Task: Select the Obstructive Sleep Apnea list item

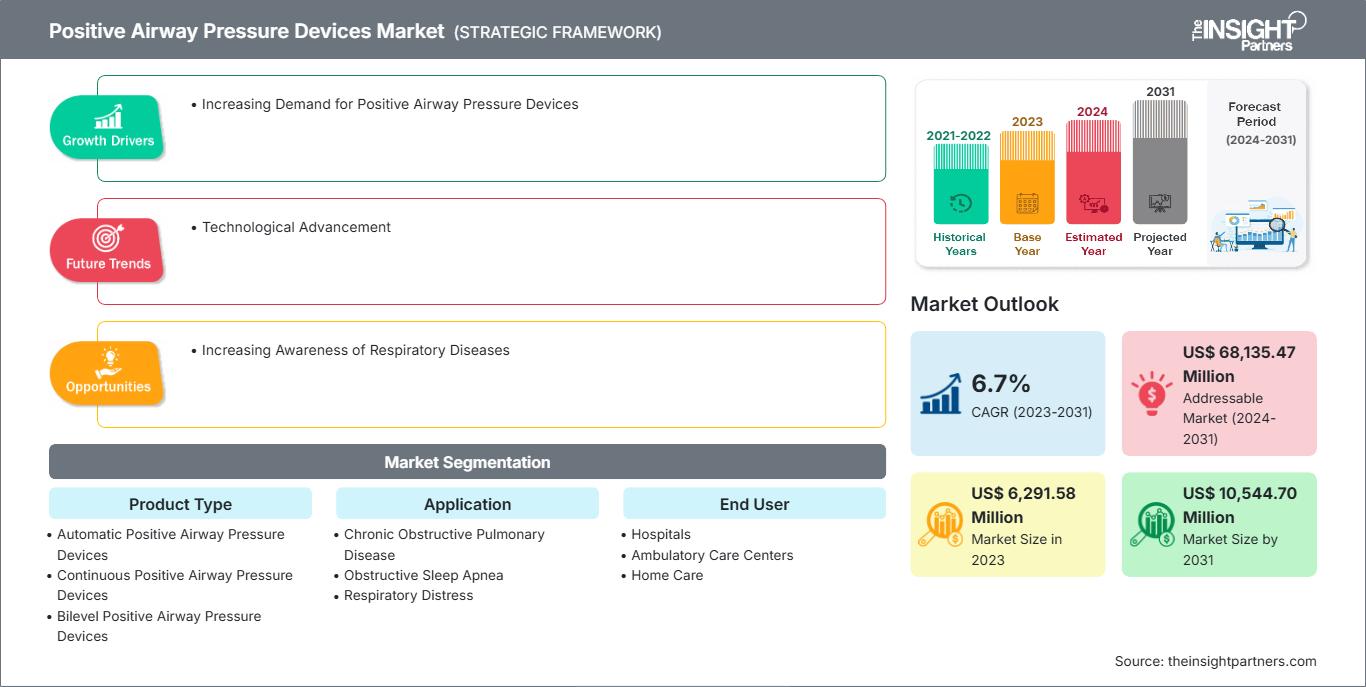Action: (424, 575)
